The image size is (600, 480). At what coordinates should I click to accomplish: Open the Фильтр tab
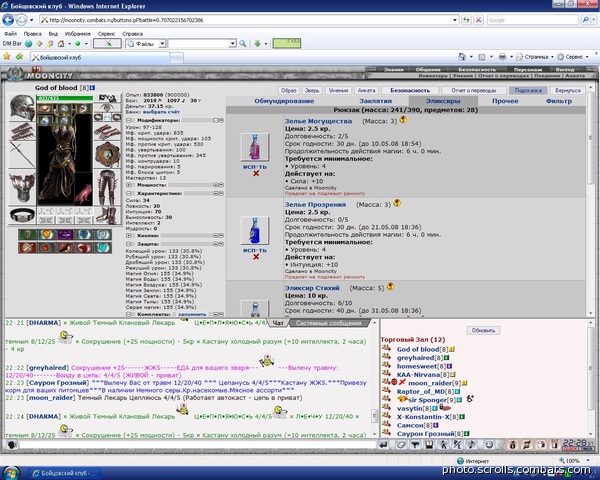coord(559,101)
